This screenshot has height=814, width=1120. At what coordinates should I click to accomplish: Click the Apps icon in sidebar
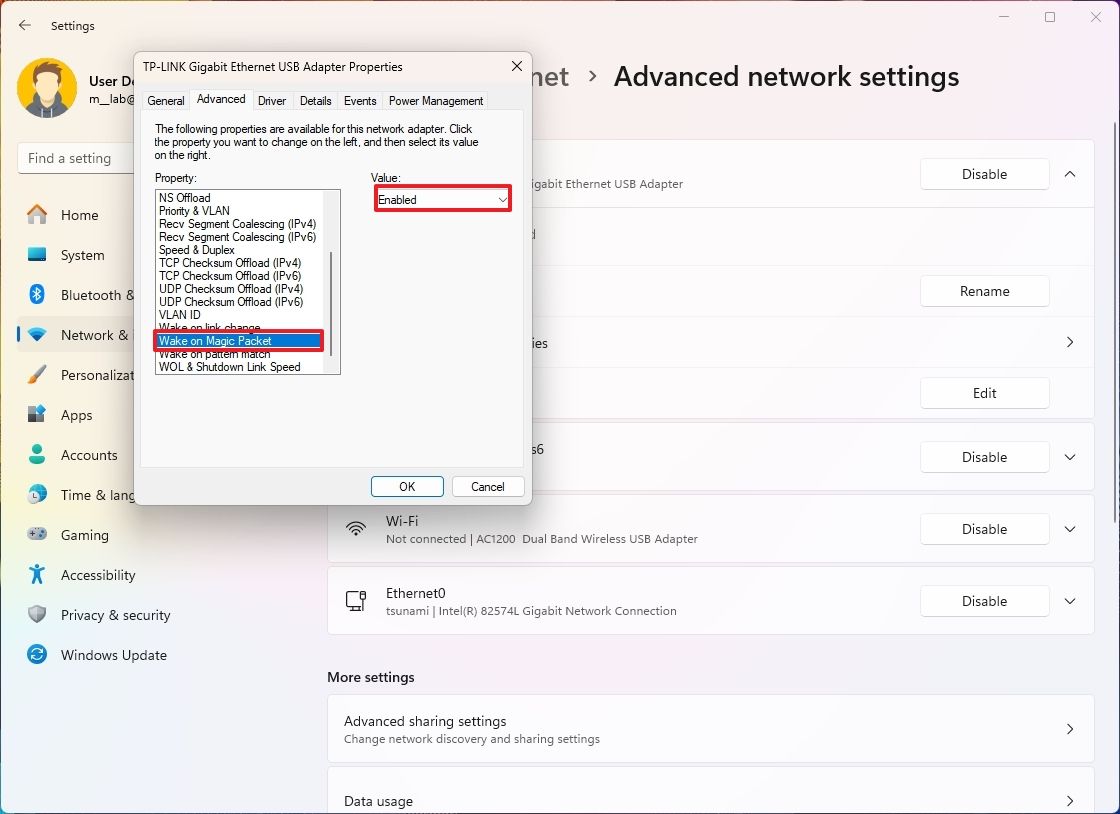[x=38, y=415]
